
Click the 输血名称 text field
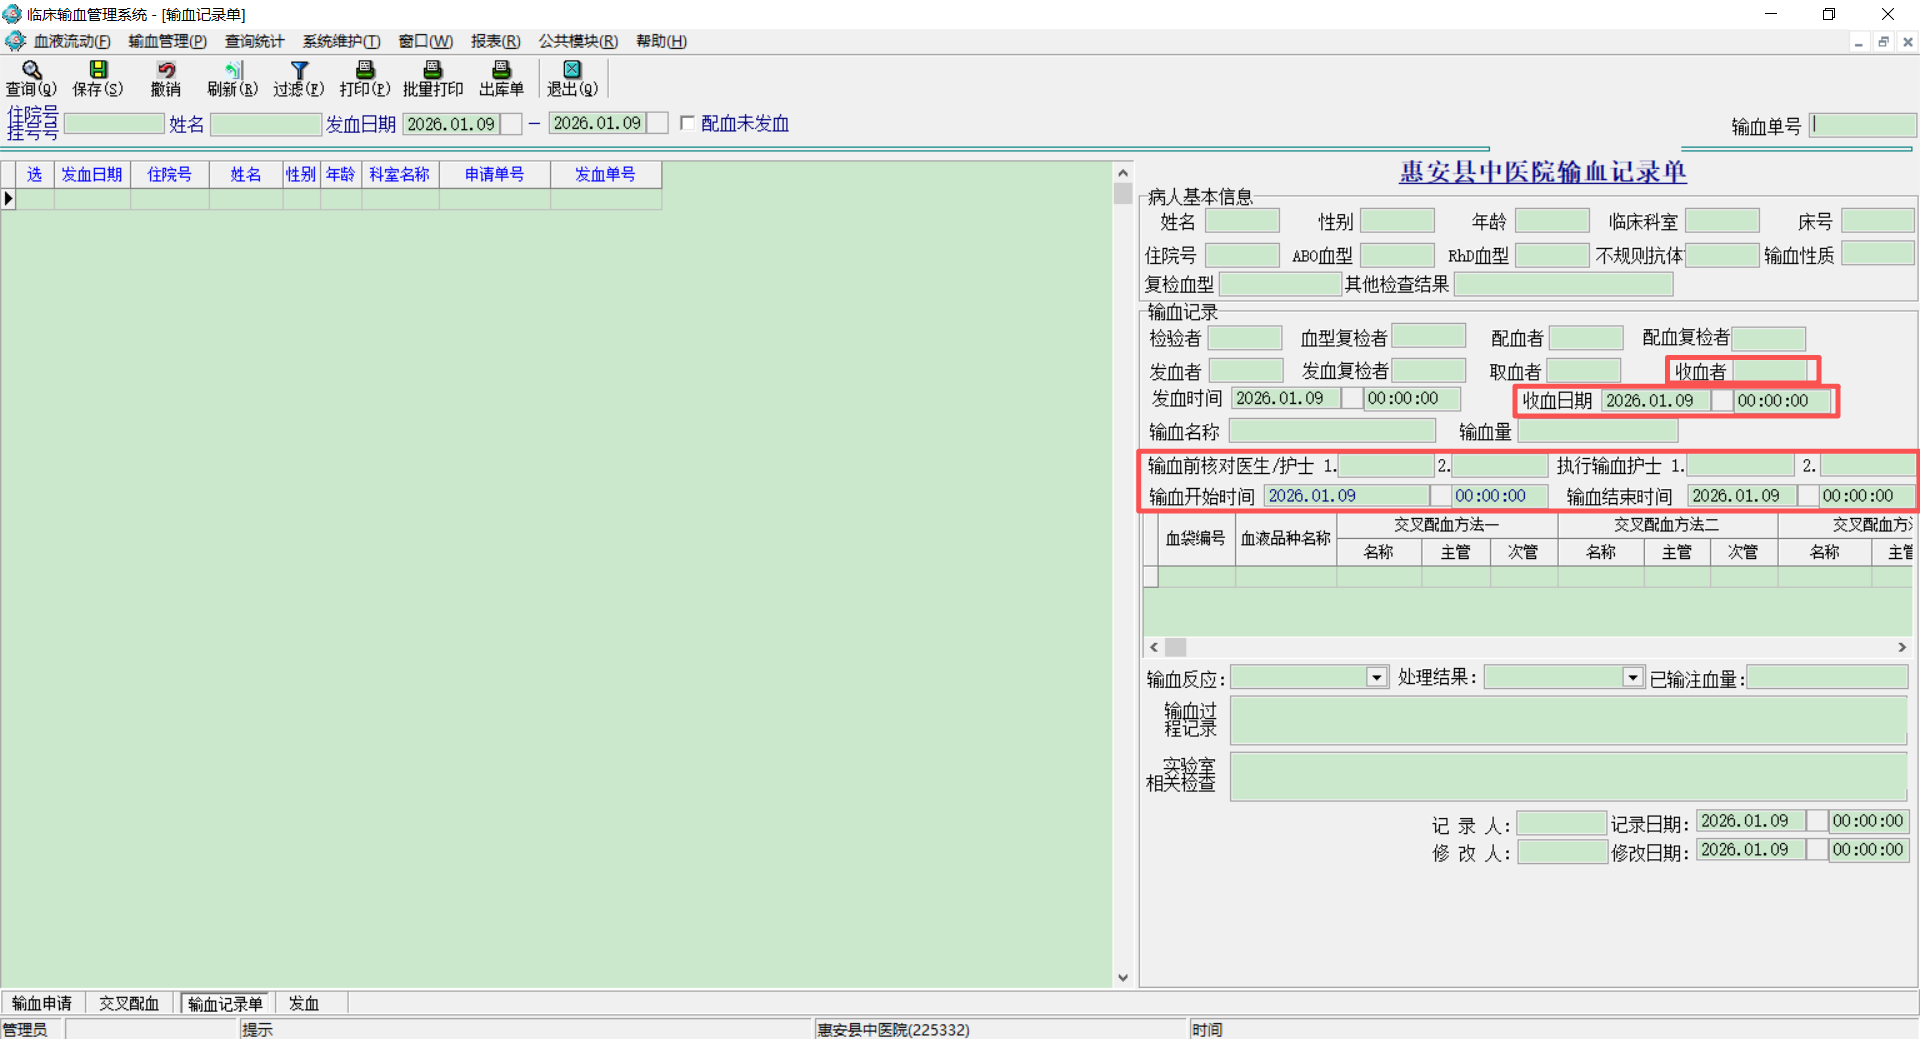pyautogui.click(x=1332, y=431)
